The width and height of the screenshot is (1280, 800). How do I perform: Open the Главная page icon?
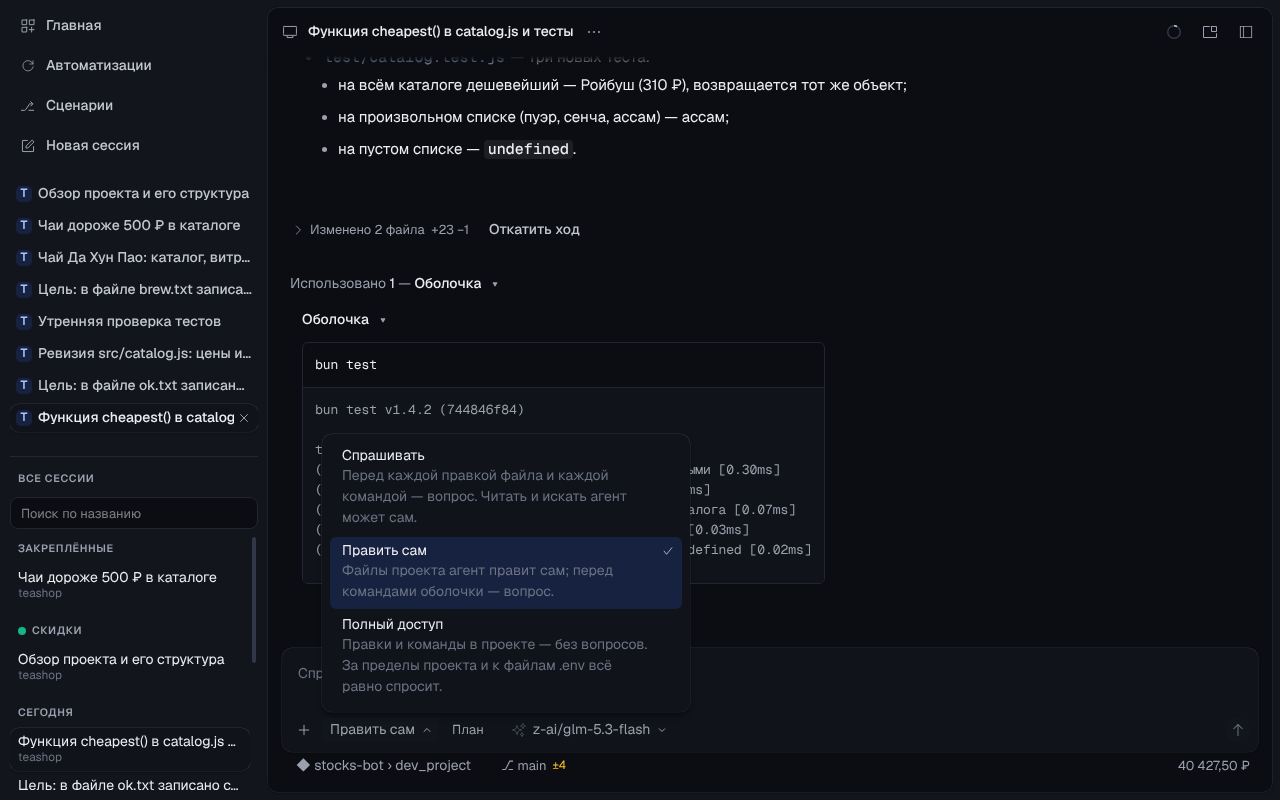click(28, 25)
